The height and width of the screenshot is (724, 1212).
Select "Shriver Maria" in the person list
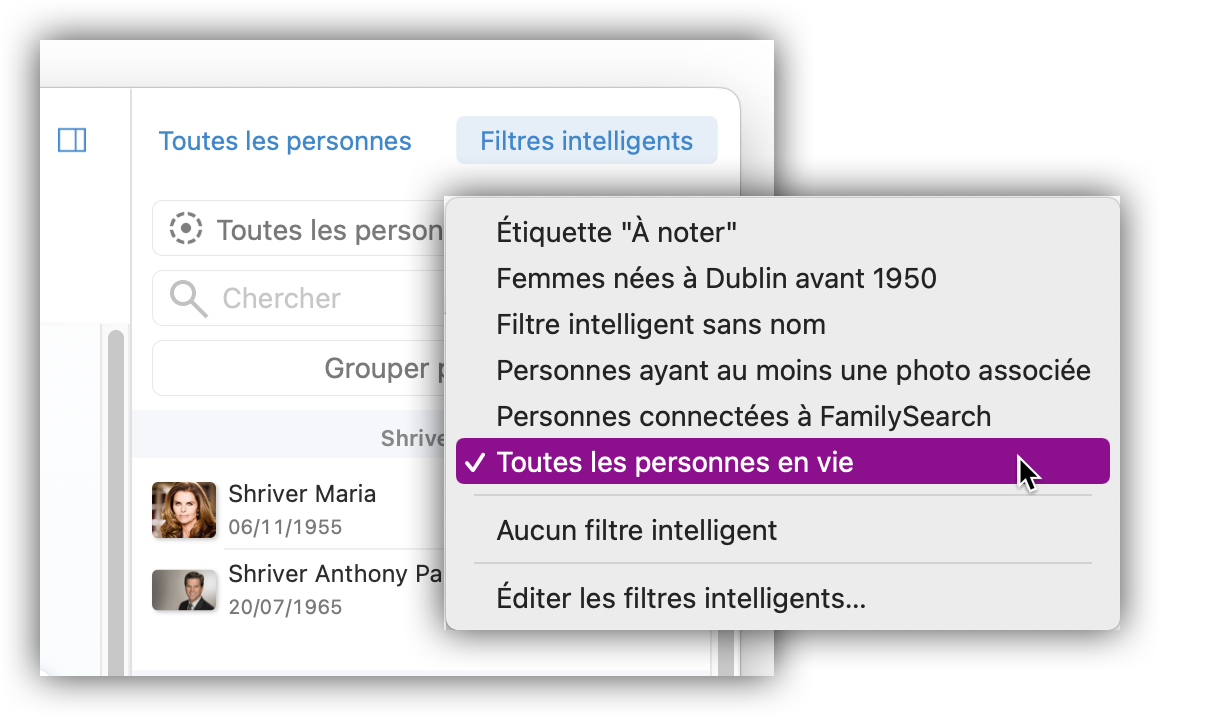[x=302, y=494]
